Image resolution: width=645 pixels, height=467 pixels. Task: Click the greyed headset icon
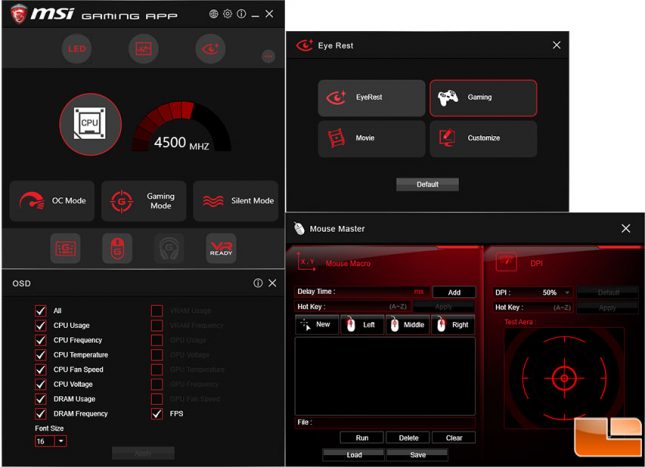pos(169,248)
